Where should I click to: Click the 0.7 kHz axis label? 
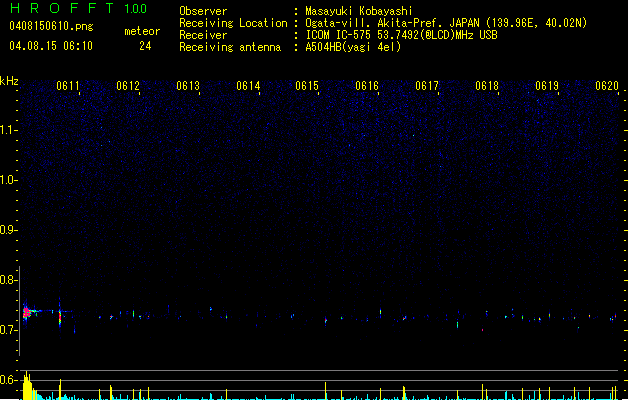[8, 330]
